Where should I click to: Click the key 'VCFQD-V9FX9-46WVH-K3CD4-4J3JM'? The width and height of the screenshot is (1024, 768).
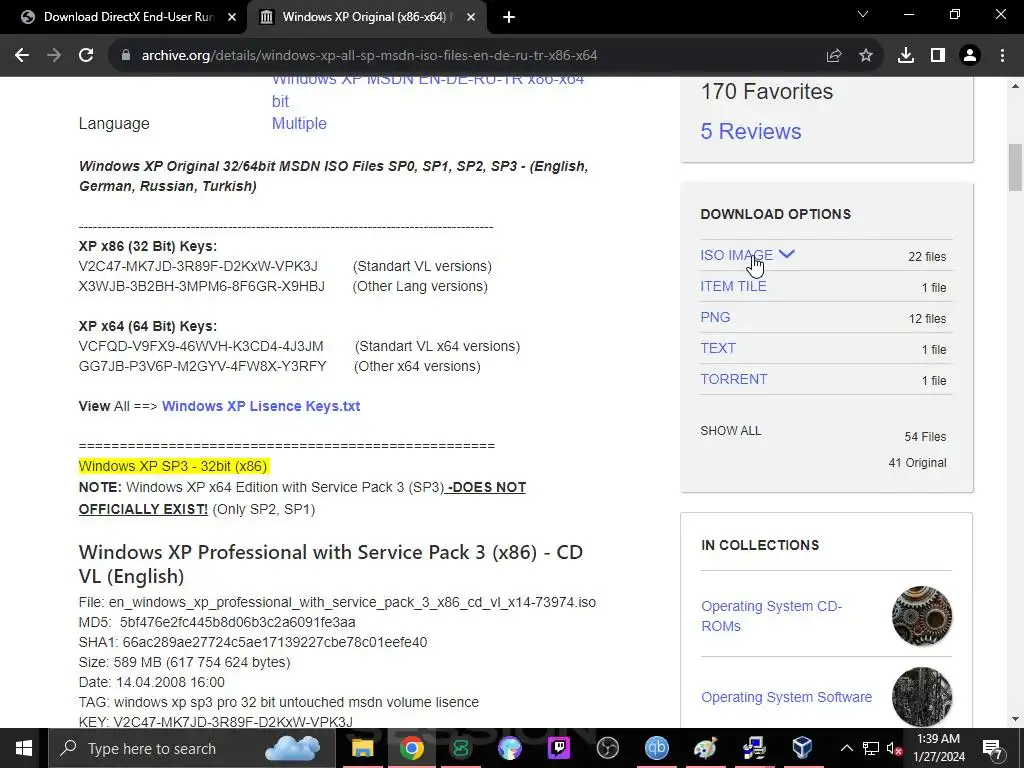pyautogui.click(x=201, y=346)
